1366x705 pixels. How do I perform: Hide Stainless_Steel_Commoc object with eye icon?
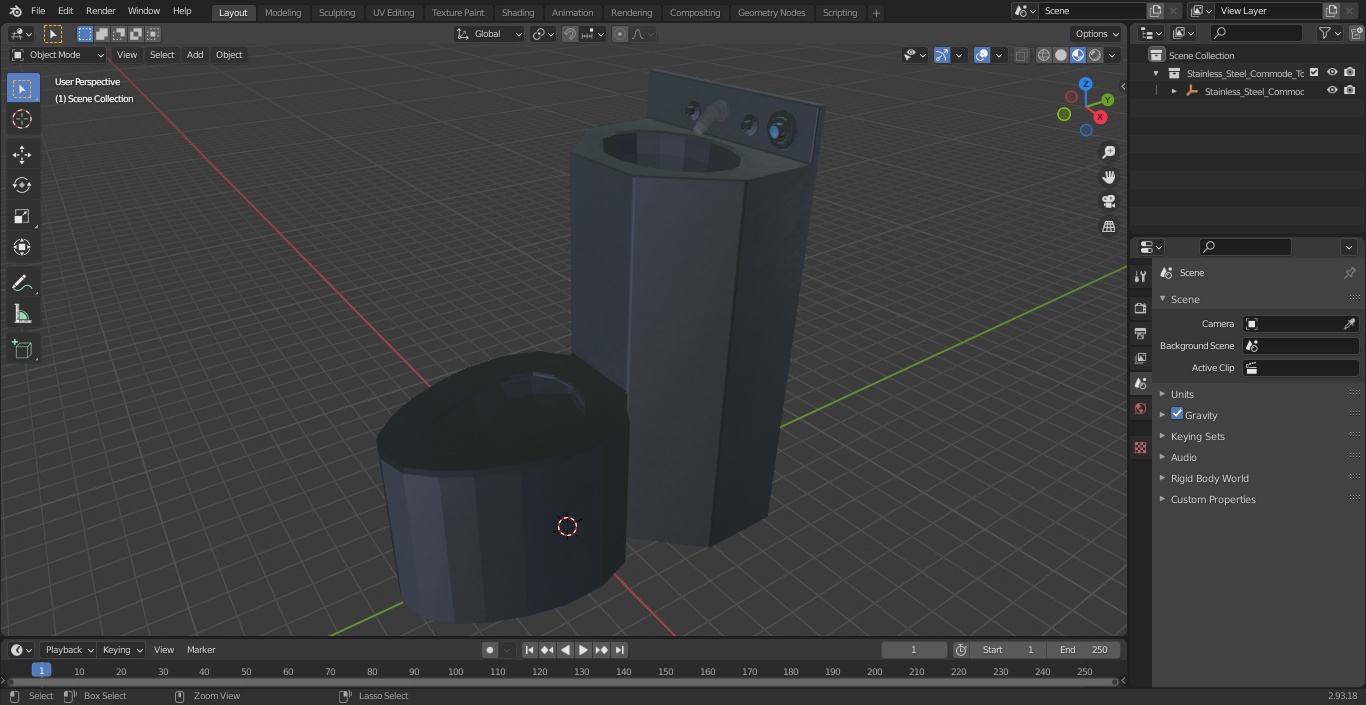(1332, 91)
